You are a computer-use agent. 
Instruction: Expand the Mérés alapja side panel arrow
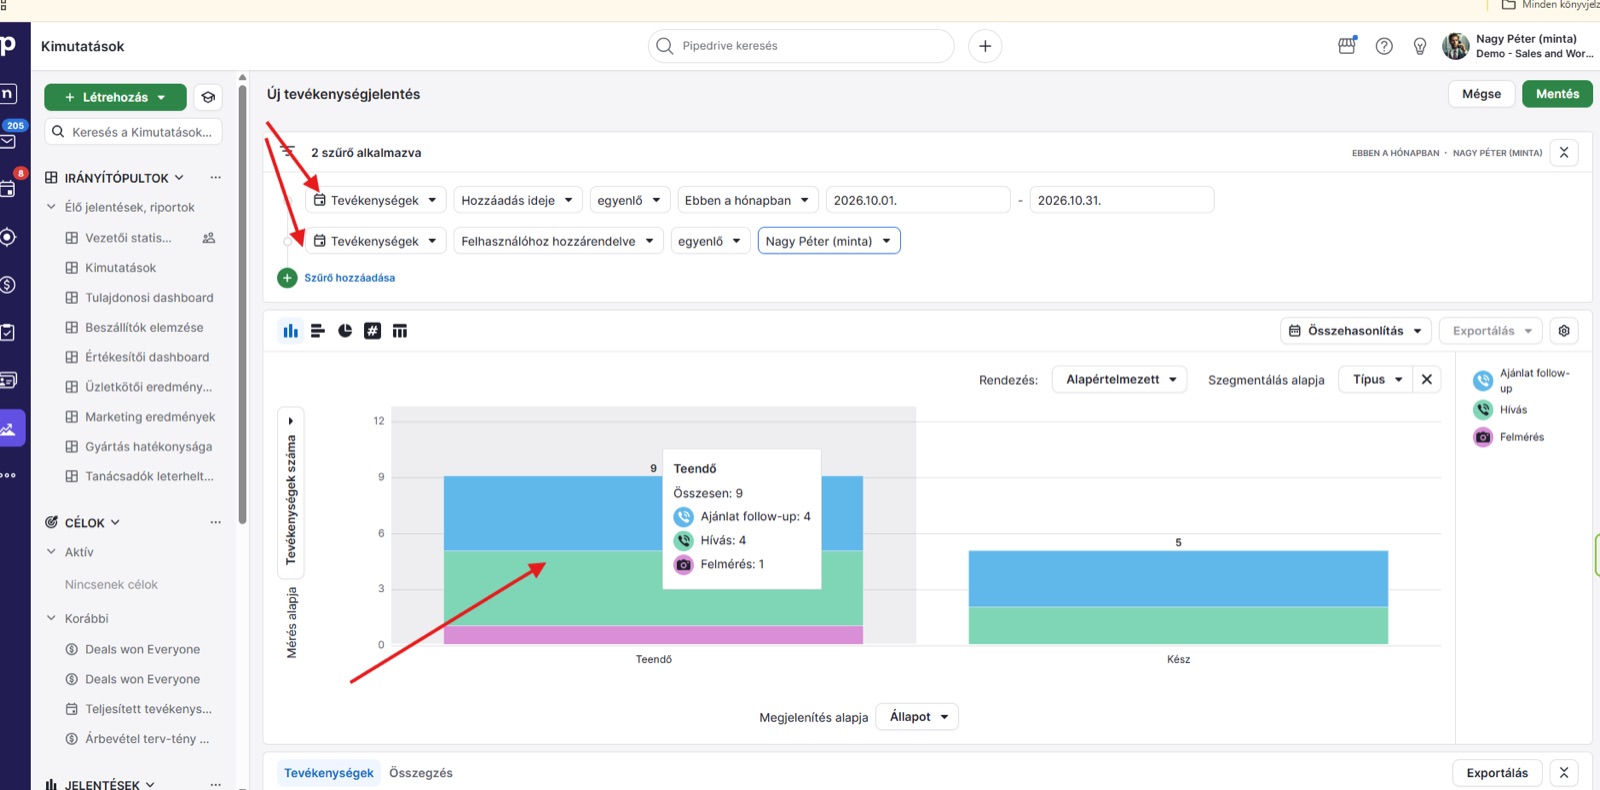coord(291,421)
